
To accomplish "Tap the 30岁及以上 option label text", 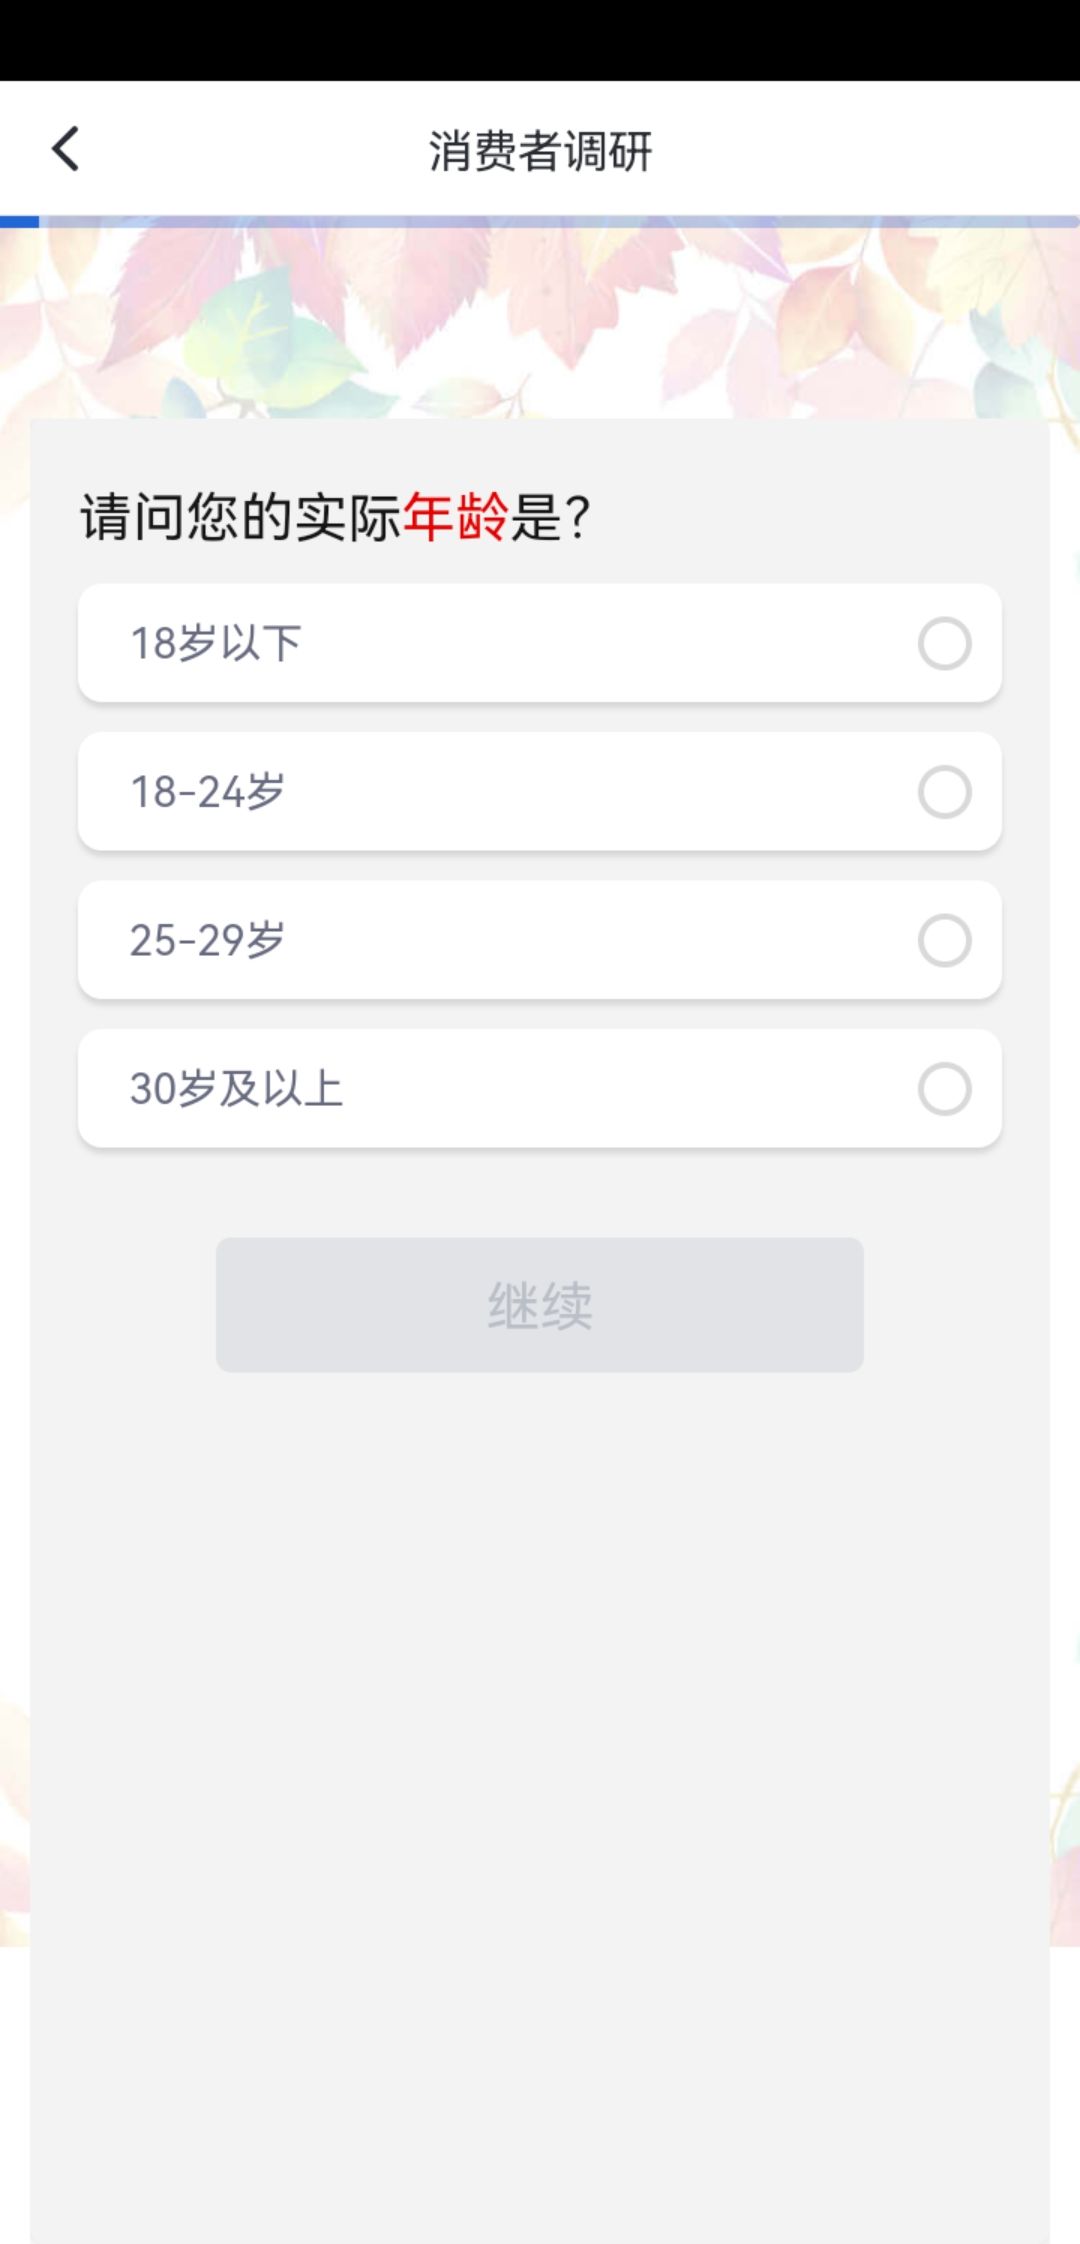I will [x=236, y=1089].
